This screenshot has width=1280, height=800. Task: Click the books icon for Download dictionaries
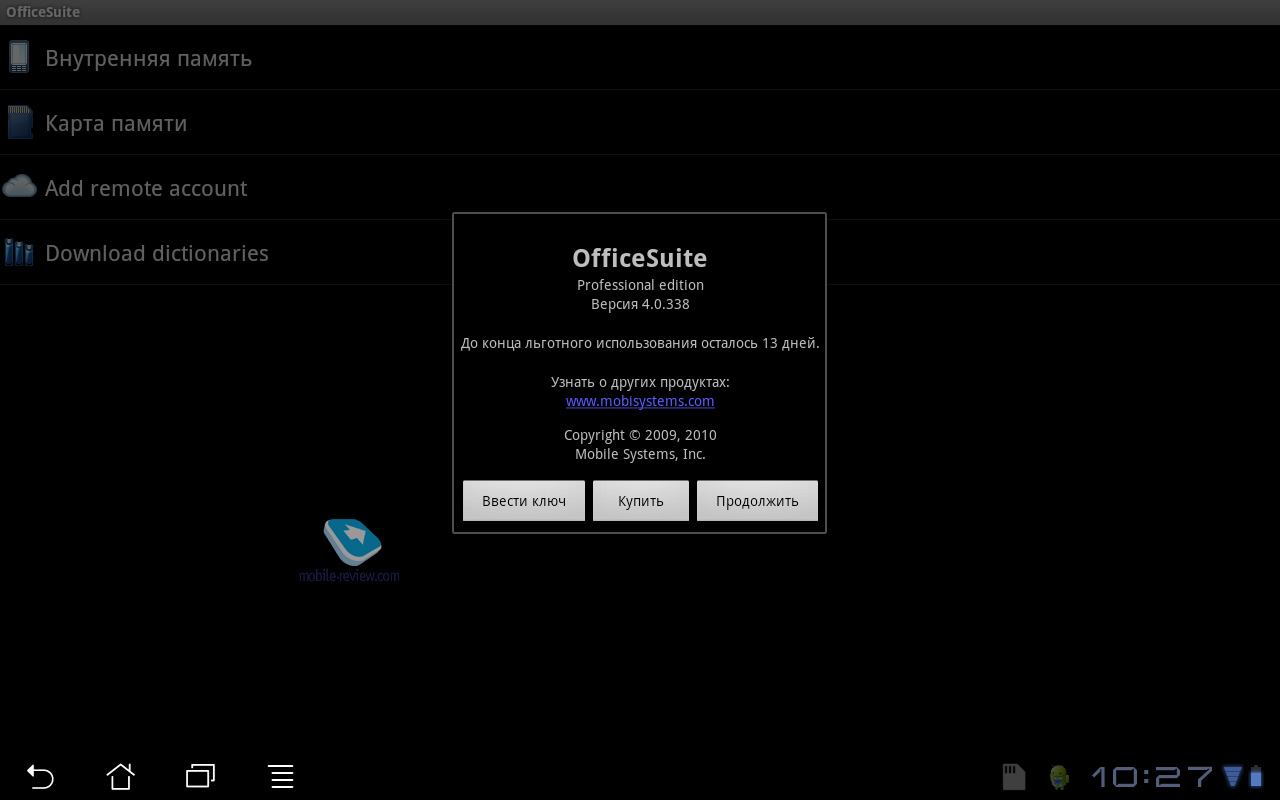19,252
